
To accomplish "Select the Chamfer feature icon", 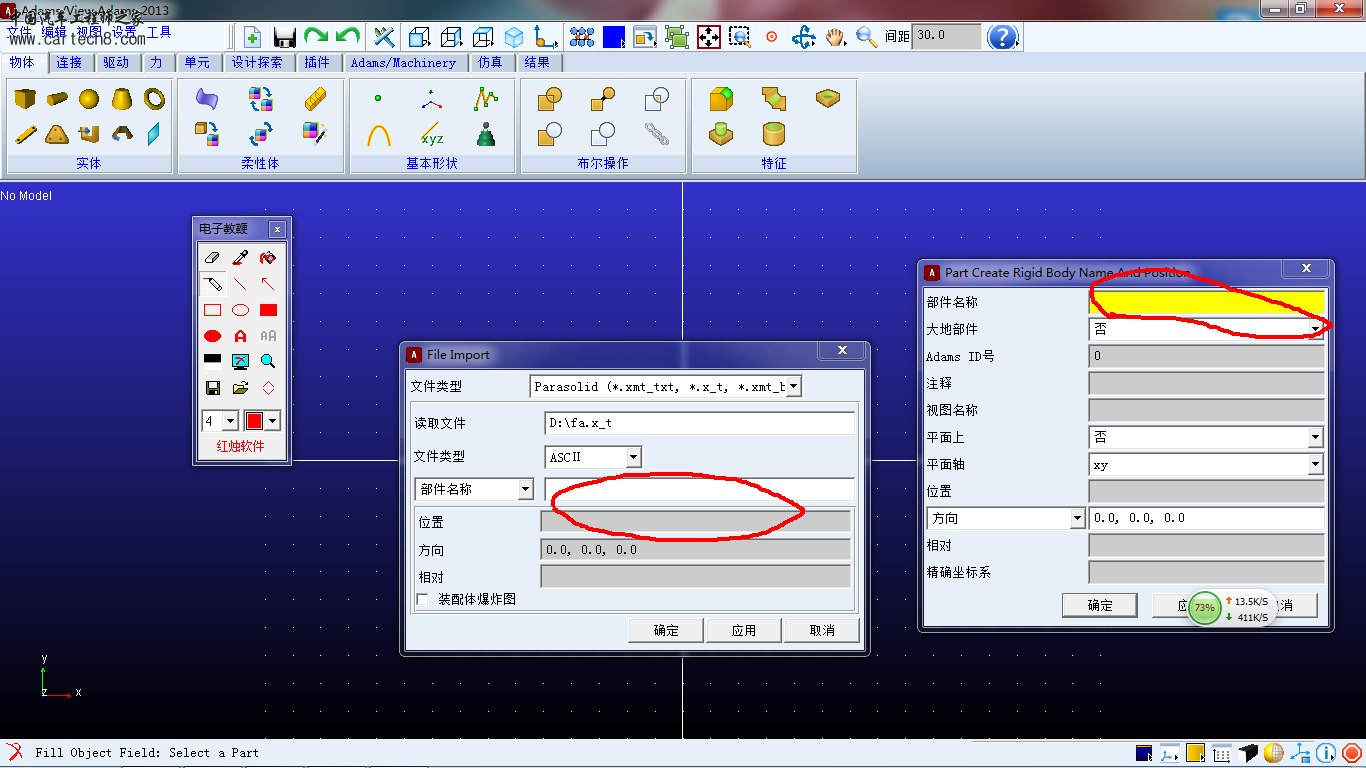I will (x=774, y=99).
